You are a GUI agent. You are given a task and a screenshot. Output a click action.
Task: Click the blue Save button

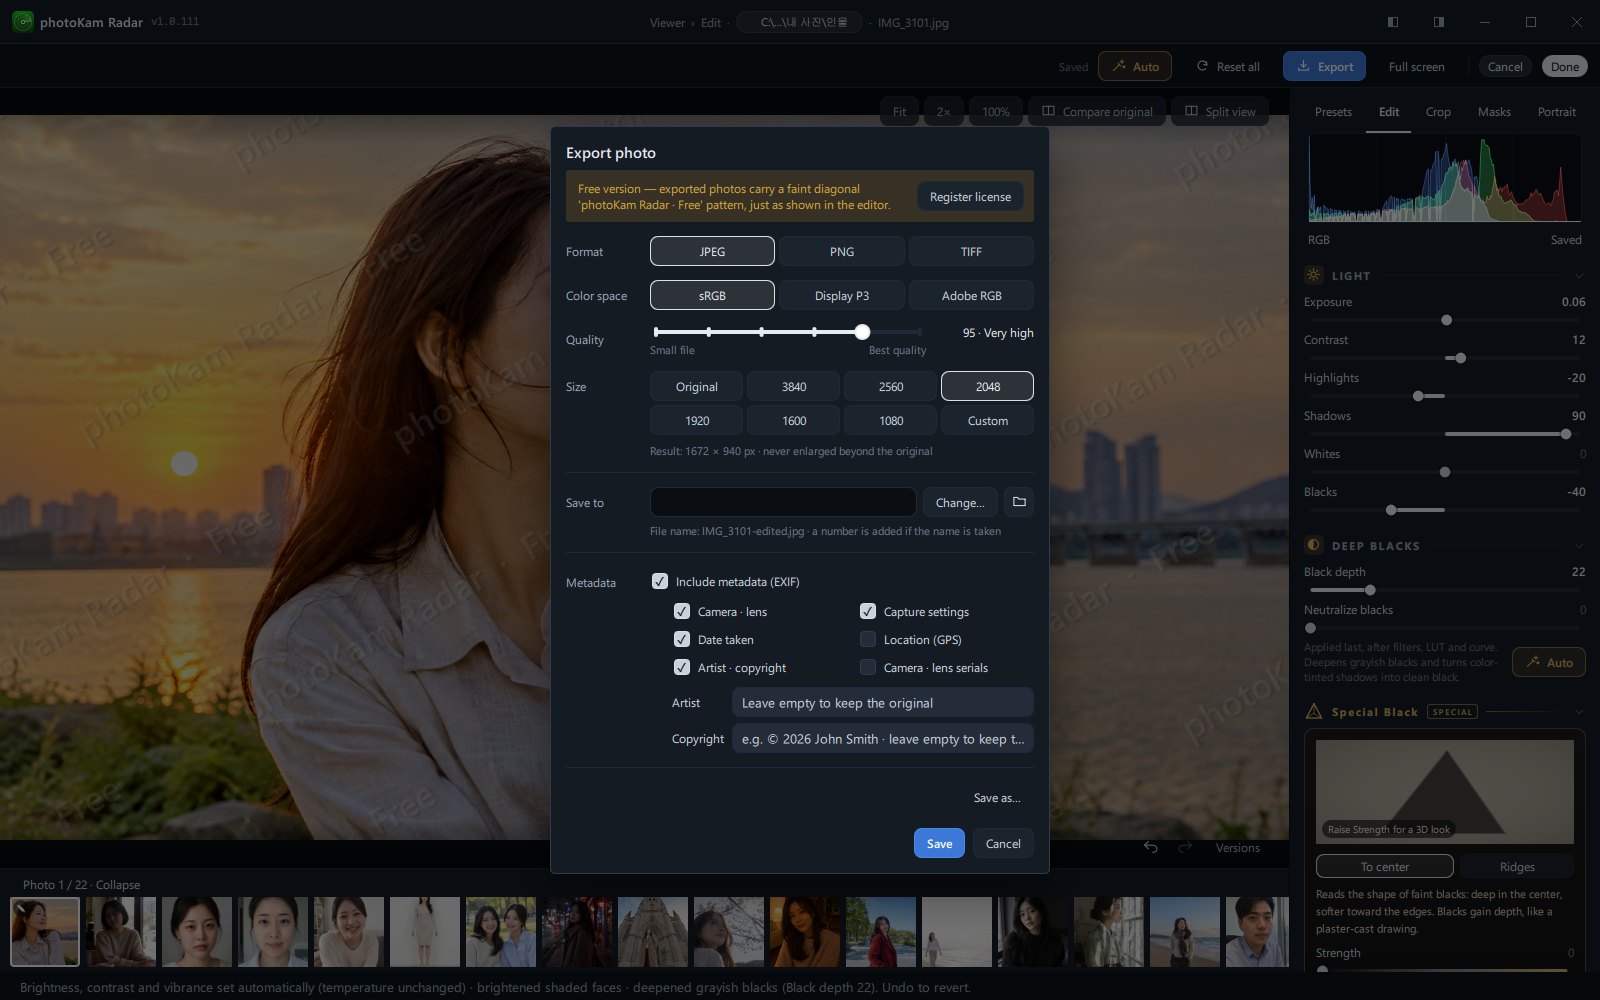939,843
